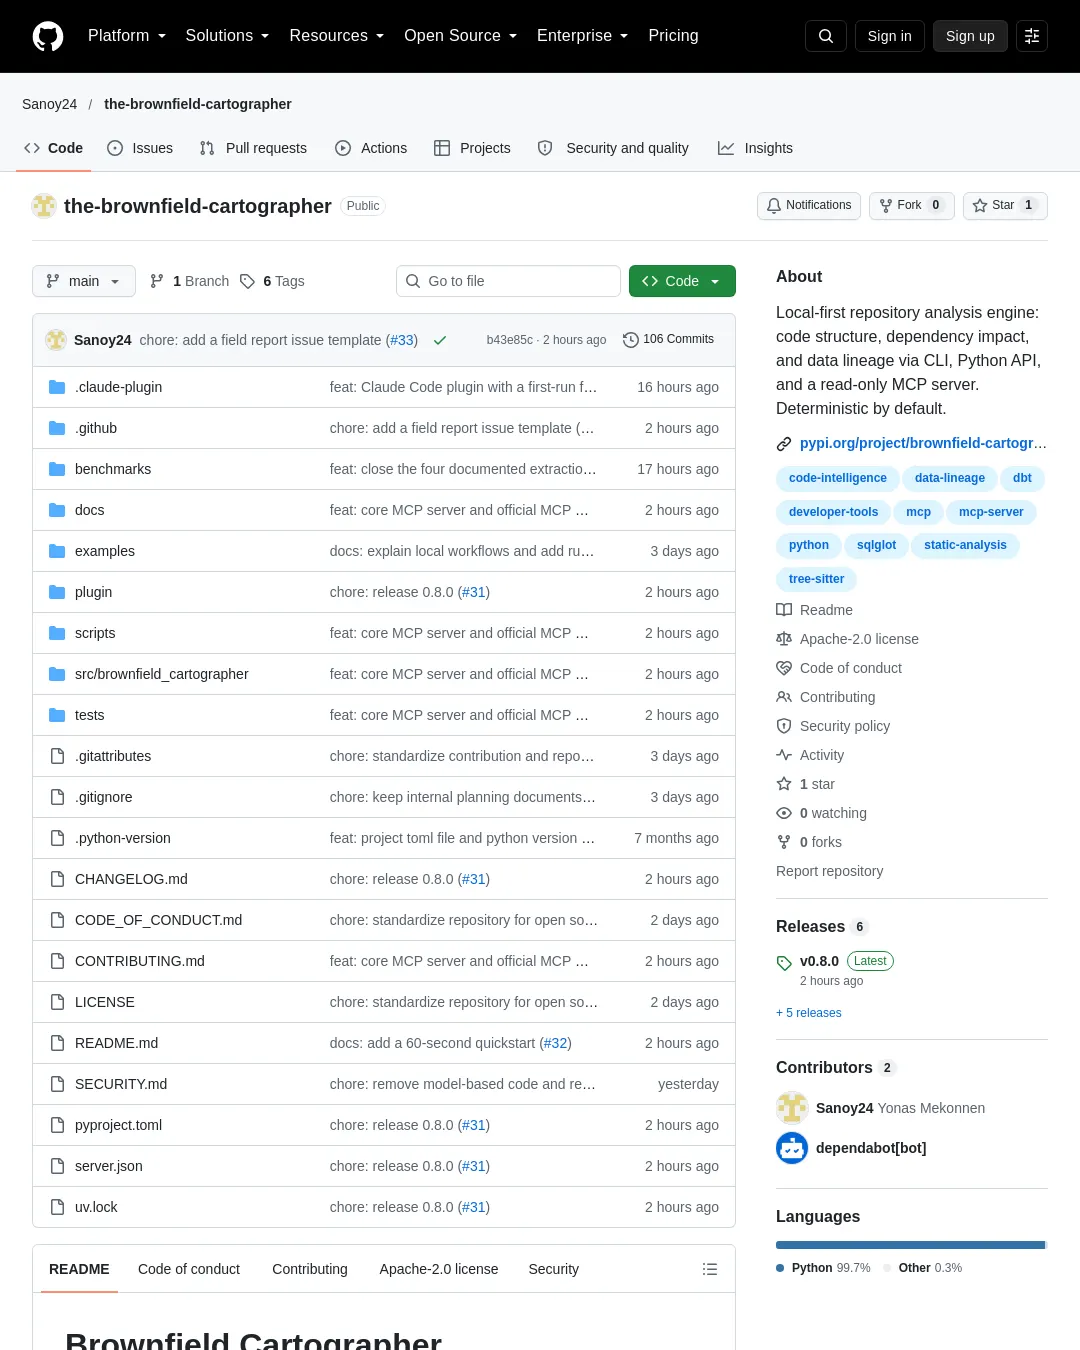Expand the Platform menu
Image resolution: width=1080 pixels, height=1350 pixels.
click(127, 36)
